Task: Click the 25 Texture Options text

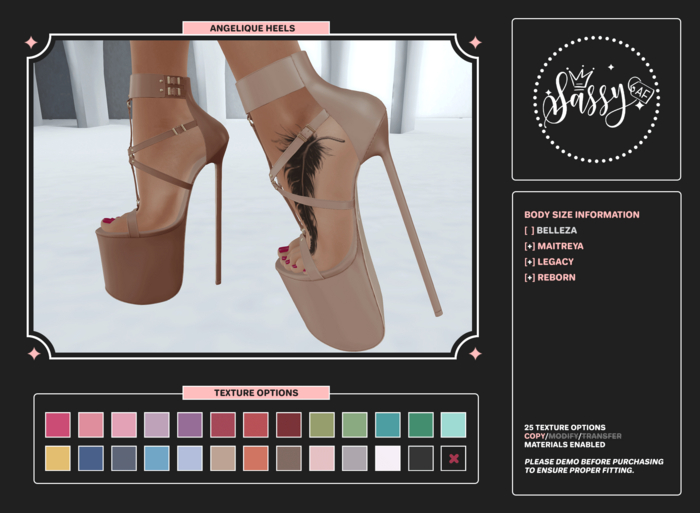Action: pyautogui.click(x=565, y=427)
